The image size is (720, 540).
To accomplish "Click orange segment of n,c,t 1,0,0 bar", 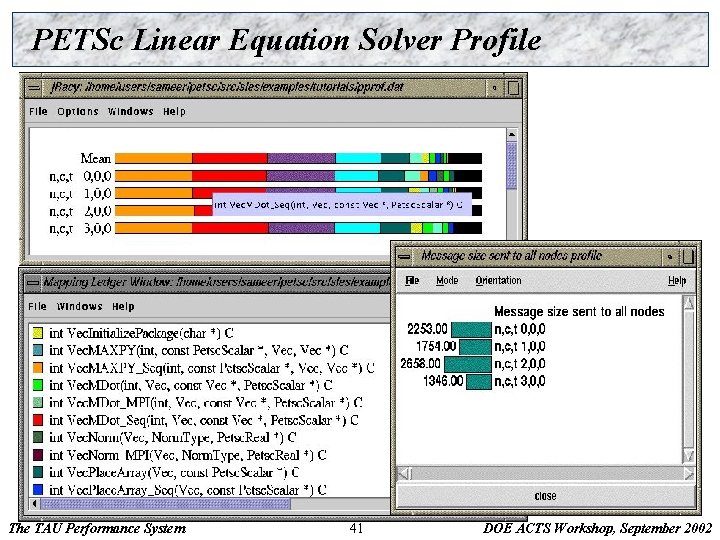I will point(153,193).
